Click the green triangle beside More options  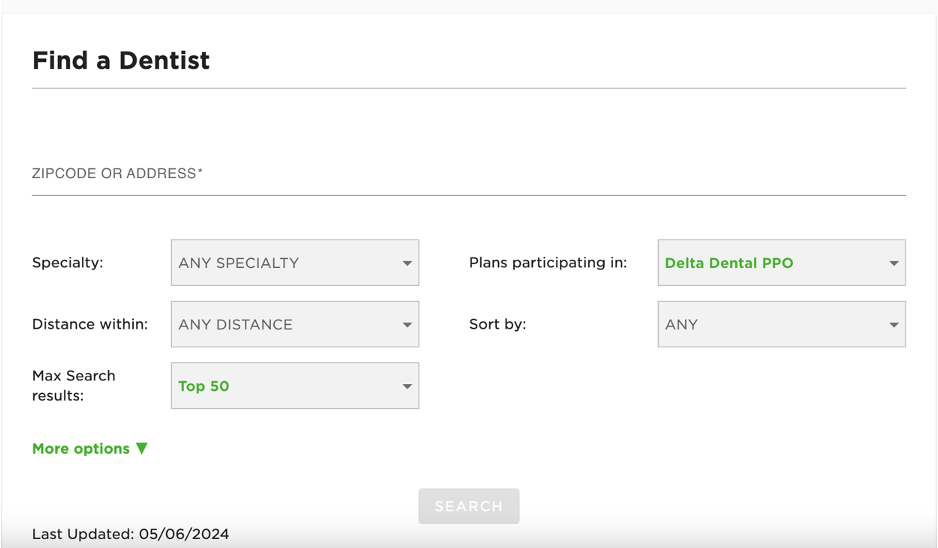pos(142,448)
